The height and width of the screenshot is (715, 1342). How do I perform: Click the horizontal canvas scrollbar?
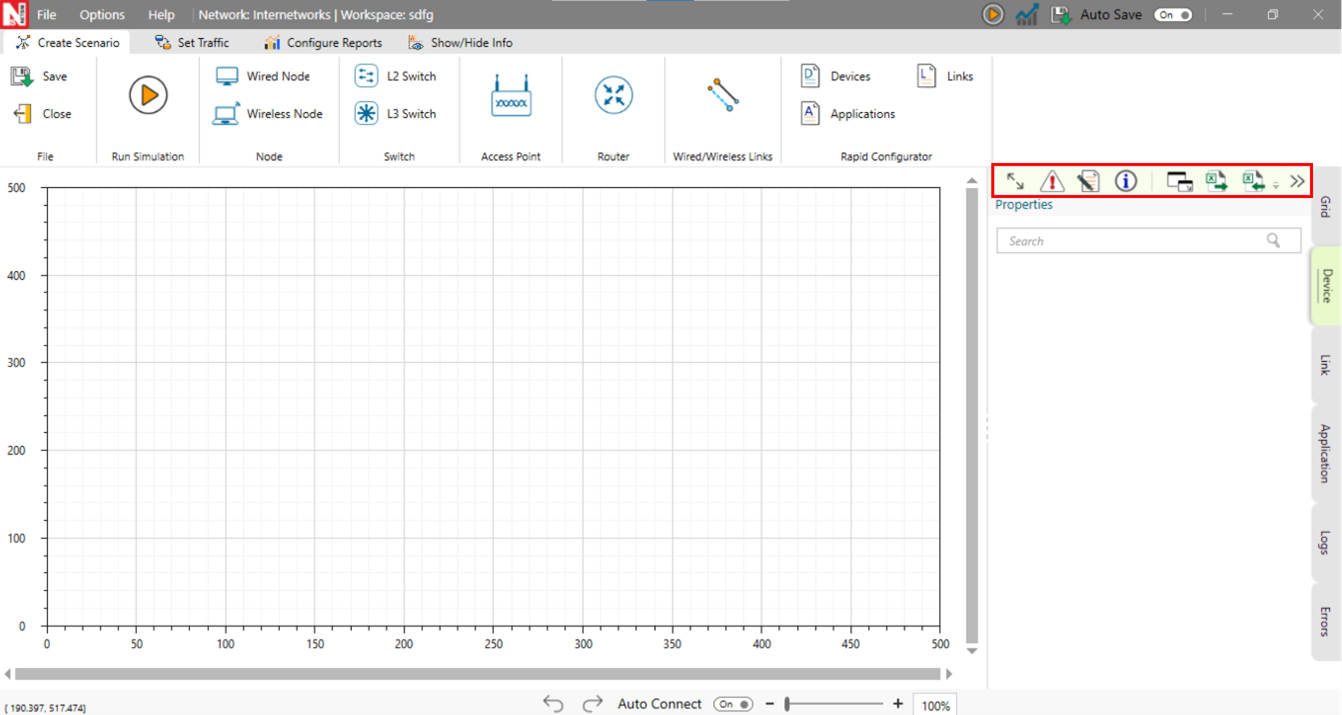point(478,674)
